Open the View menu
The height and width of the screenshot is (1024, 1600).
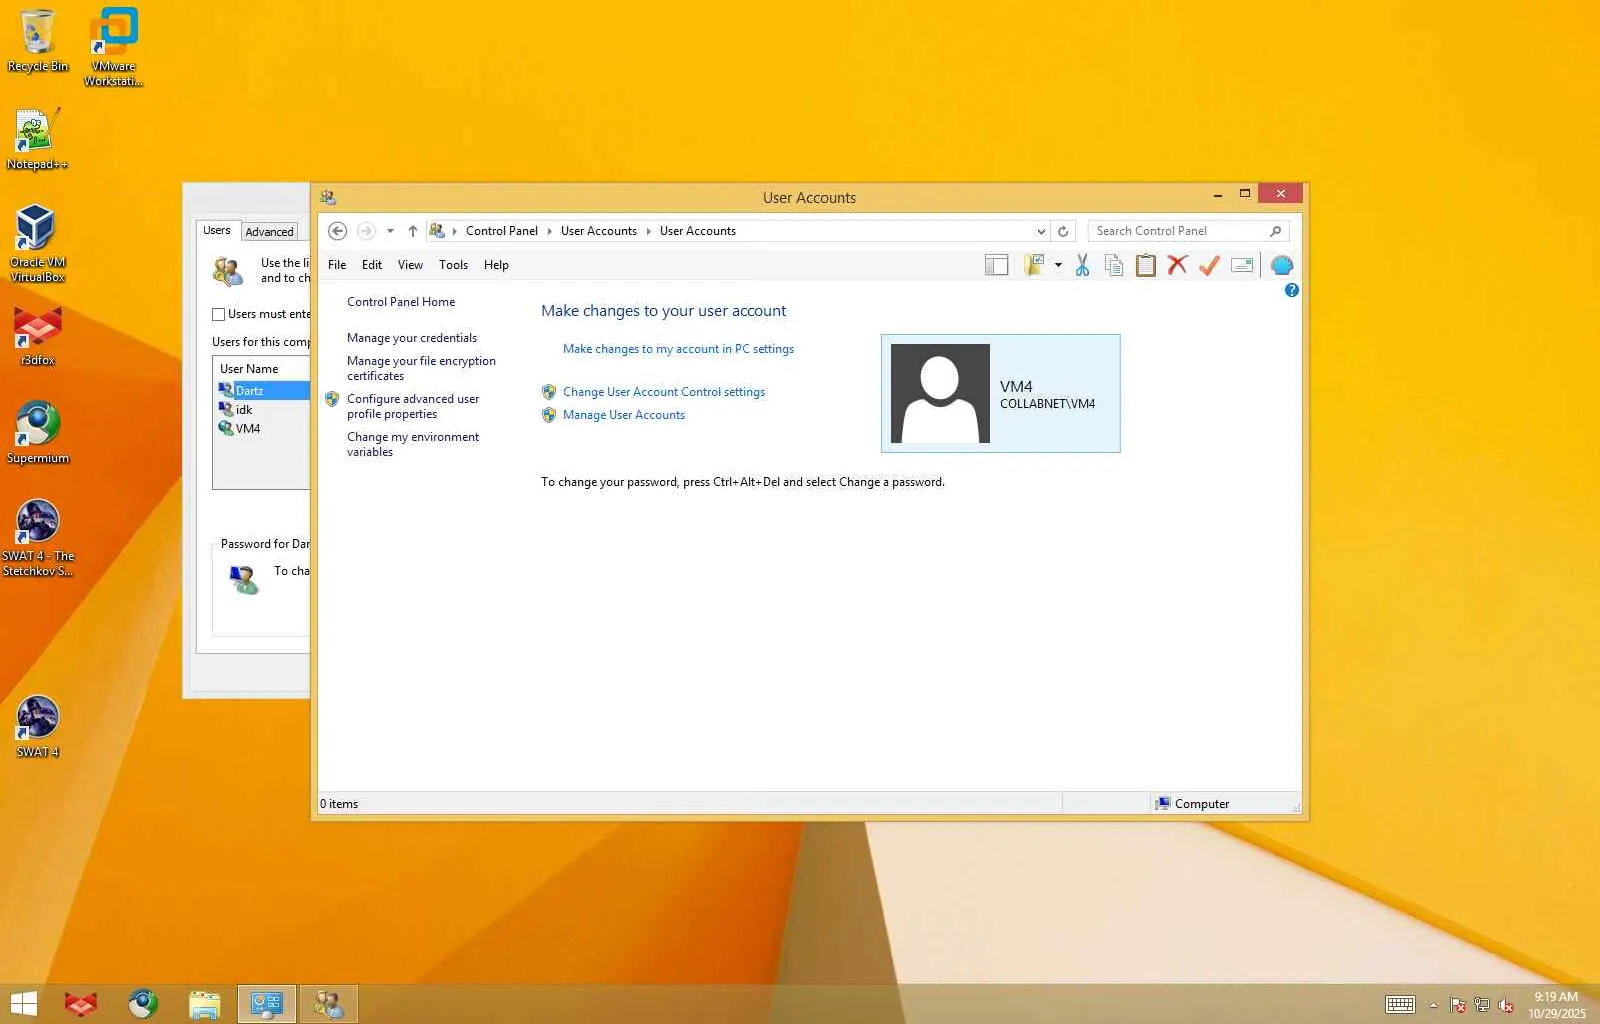coord(410,265)
